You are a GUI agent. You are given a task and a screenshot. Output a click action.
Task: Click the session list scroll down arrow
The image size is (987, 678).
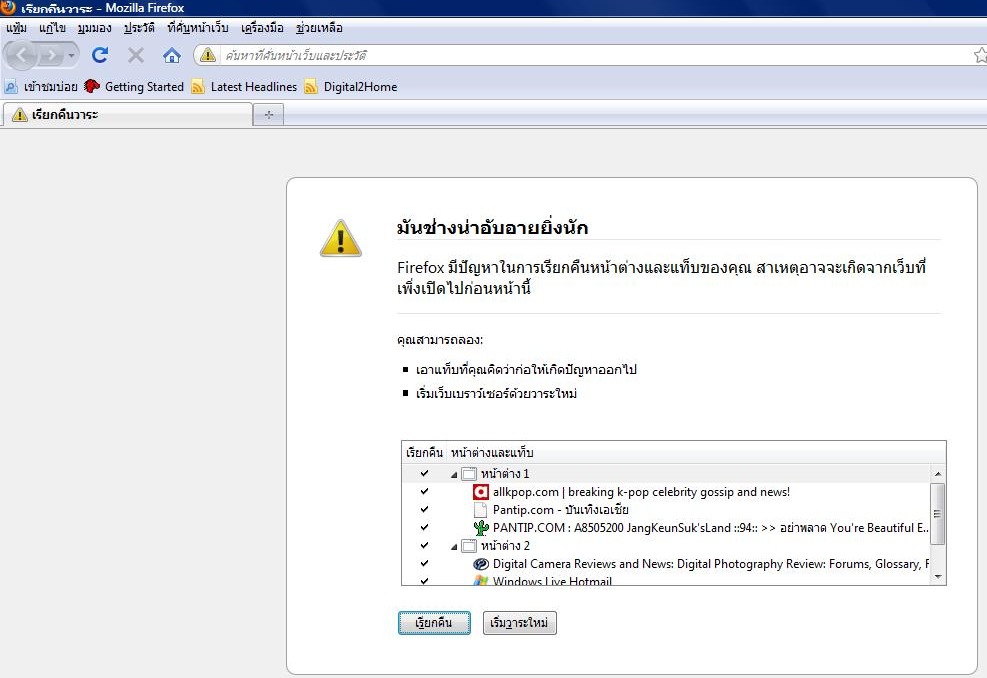click(x=938, y=576)
